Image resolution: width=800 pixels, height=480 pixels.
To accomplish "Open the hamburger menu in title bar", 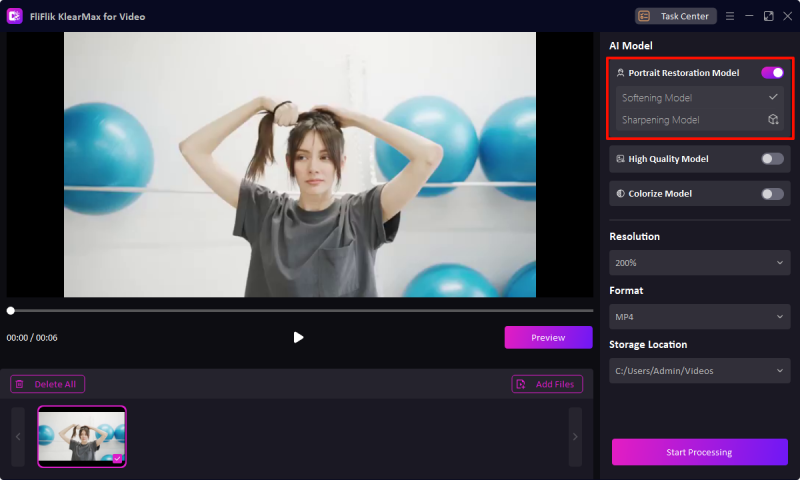I will click(730, 16).
